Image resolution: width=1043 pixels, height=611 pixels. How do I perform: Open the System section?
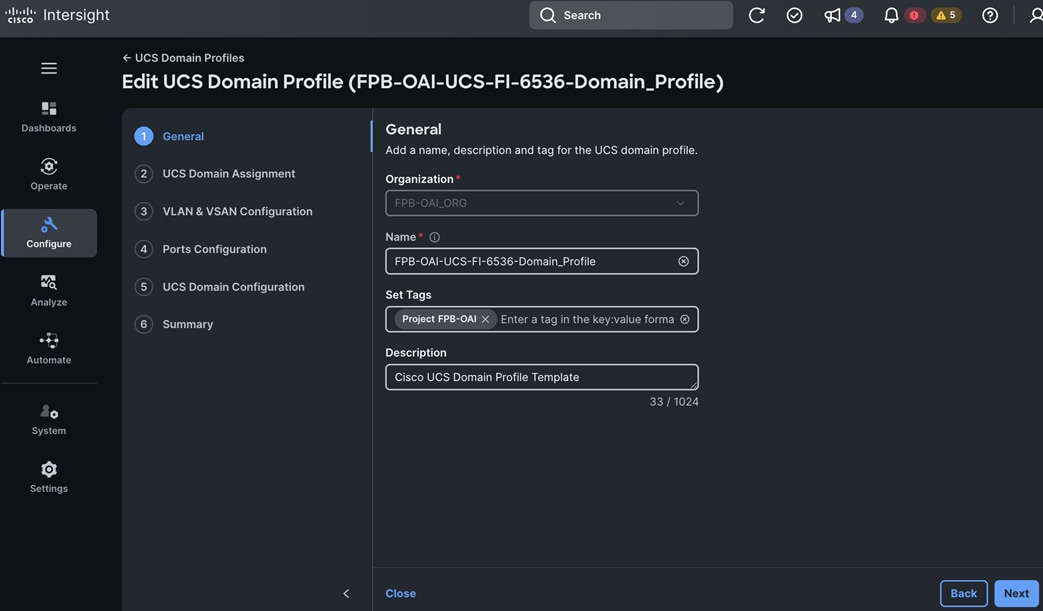pos(49,420)
